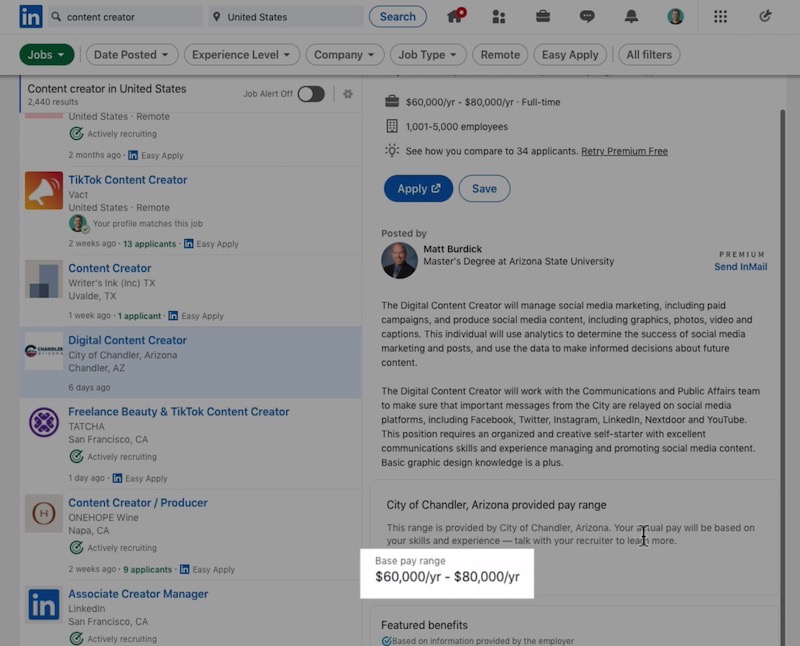Click the LinkedIn company logo in Associate Creator Manager
The height and width of the screenshot is (646, 800).
tap(44, 605)
